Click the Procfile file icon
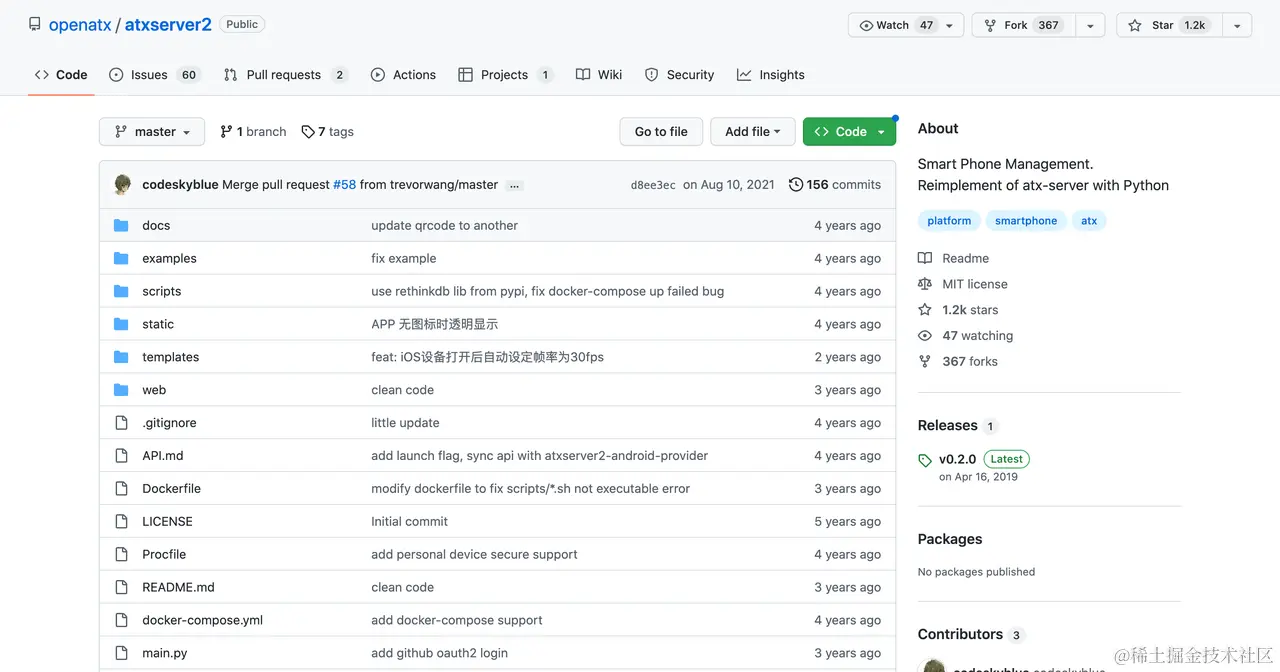This screenshot has width=1280, height=672. coord(121,554)
